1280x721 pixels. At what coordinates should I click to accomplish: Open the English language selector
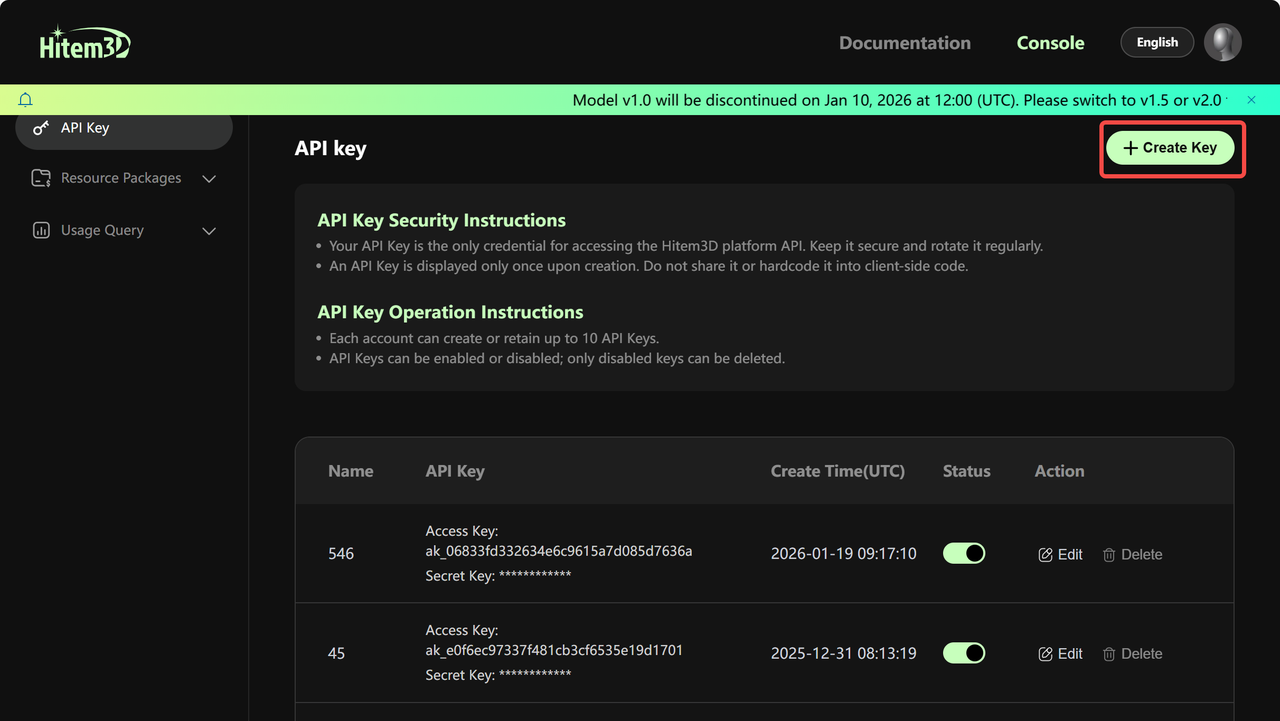(1157, 43)
